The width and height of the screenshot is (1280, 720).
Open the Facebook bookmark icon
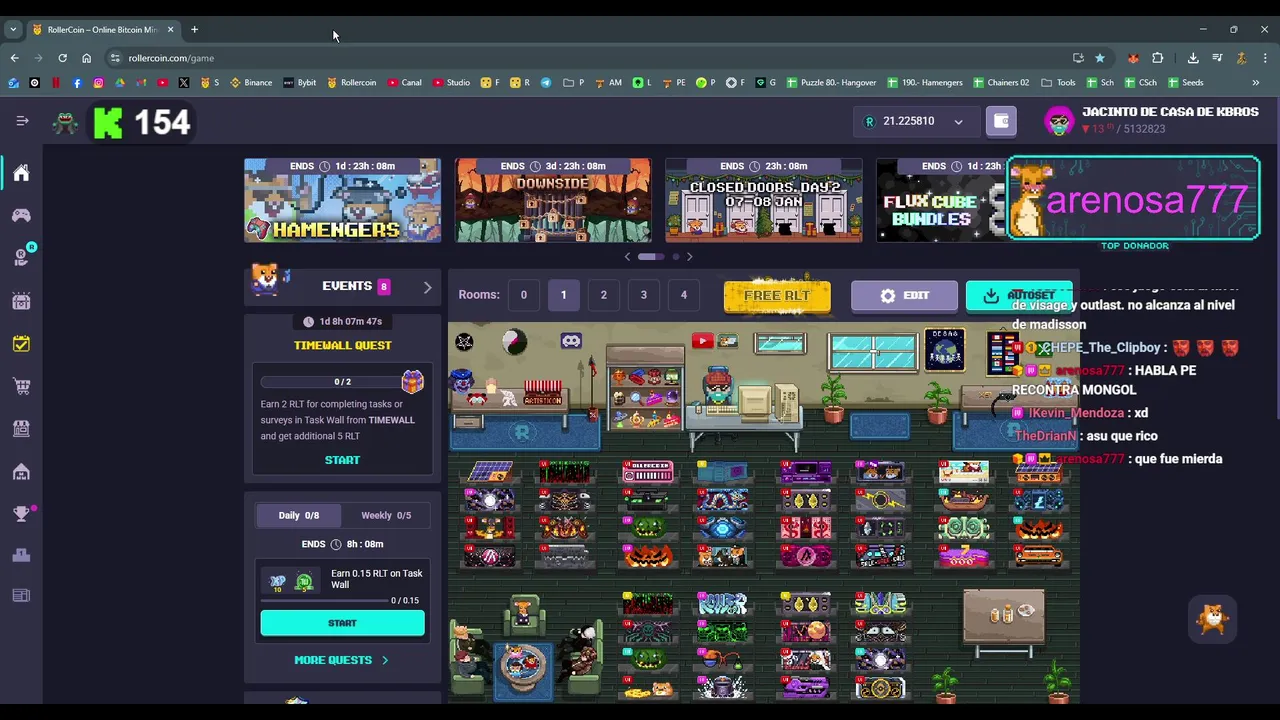coord(77,82)
